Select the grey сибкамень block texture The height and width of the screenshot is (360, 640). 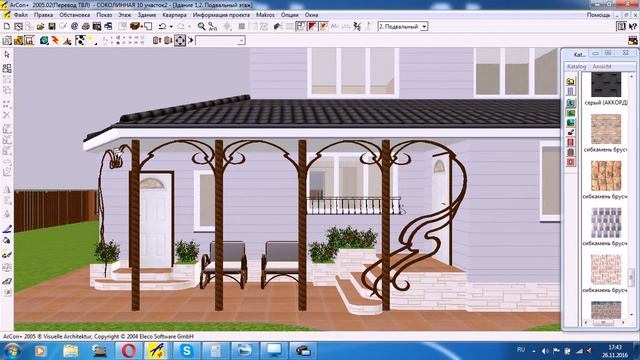(606, 222)
